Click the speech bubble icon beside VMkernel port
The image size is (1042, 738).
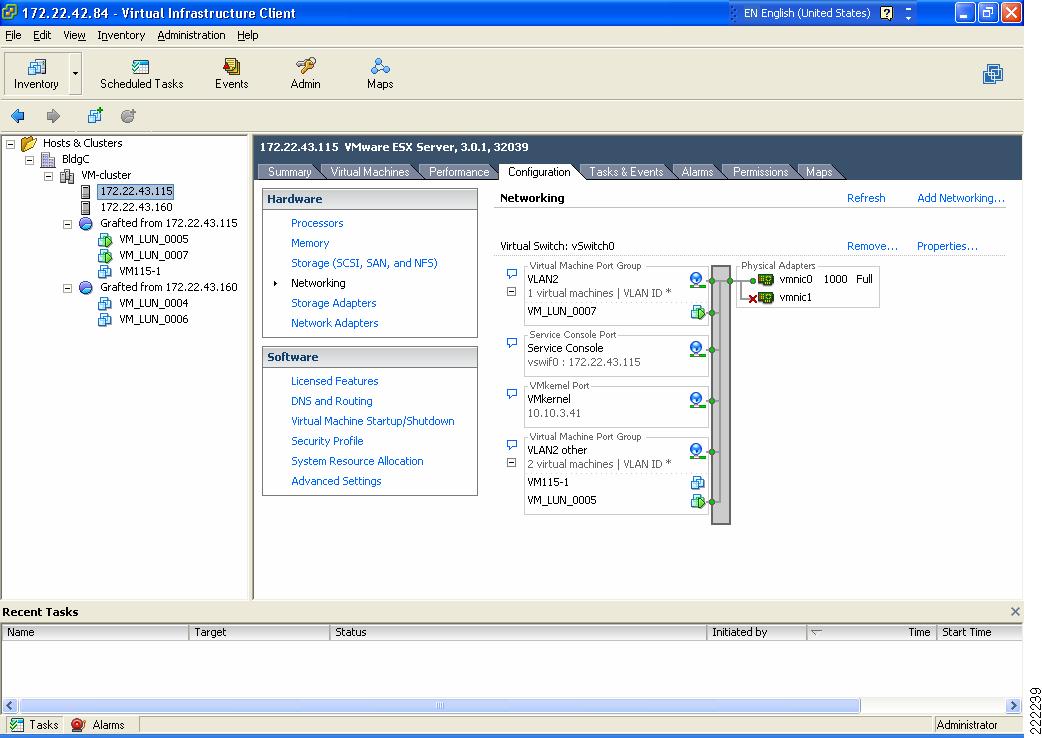pyautogui.click(x=512, y=394)
